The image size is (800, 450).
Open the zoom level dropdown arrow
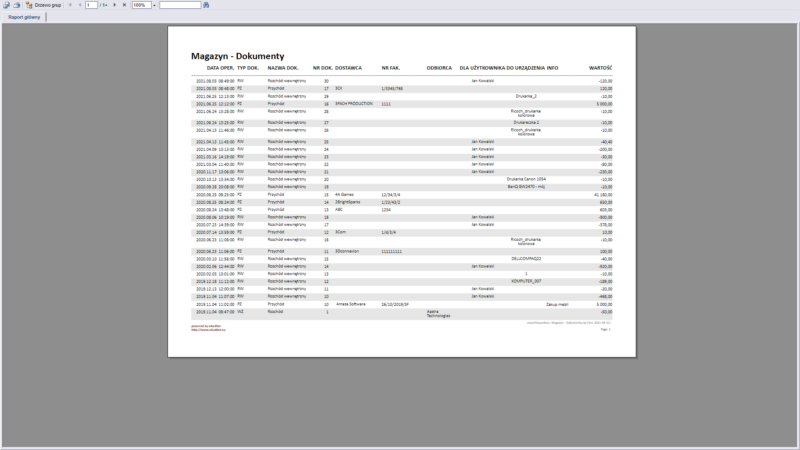(x=154, y=5)
